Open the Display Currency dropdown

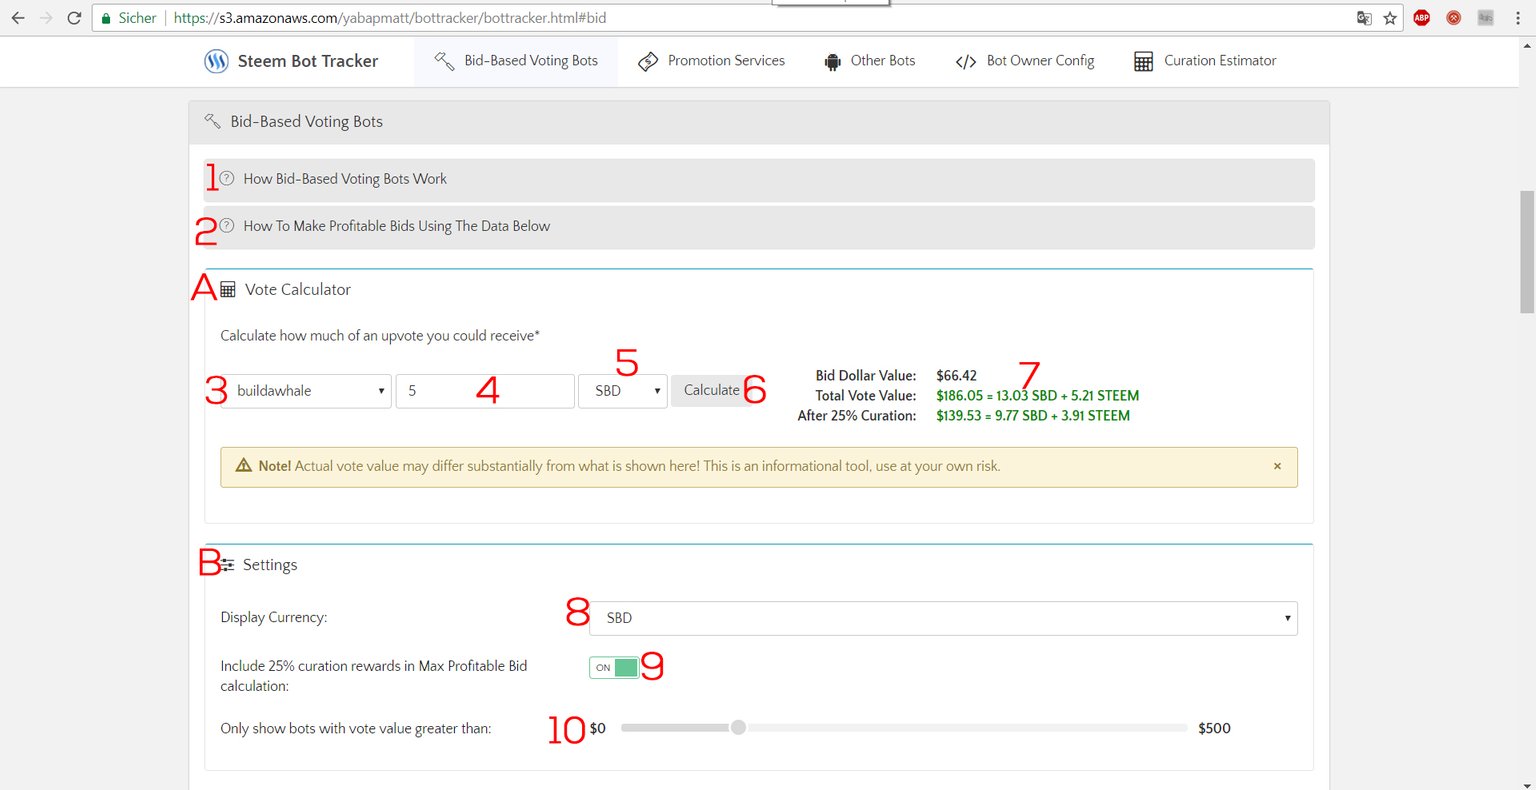[944, 618]
